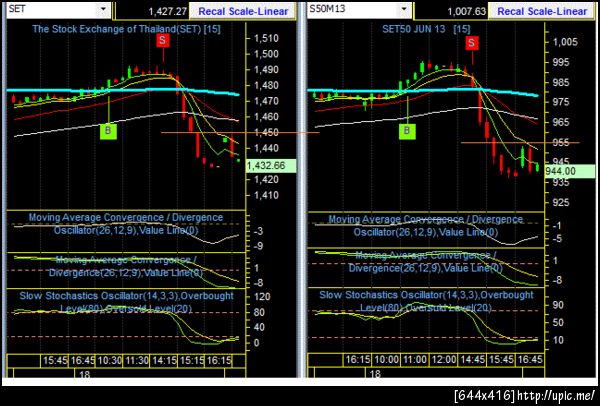600x406 pixels.
Task: Select MACD Oscillator label in S50M13 panel
Action: (x=426, y=225)
